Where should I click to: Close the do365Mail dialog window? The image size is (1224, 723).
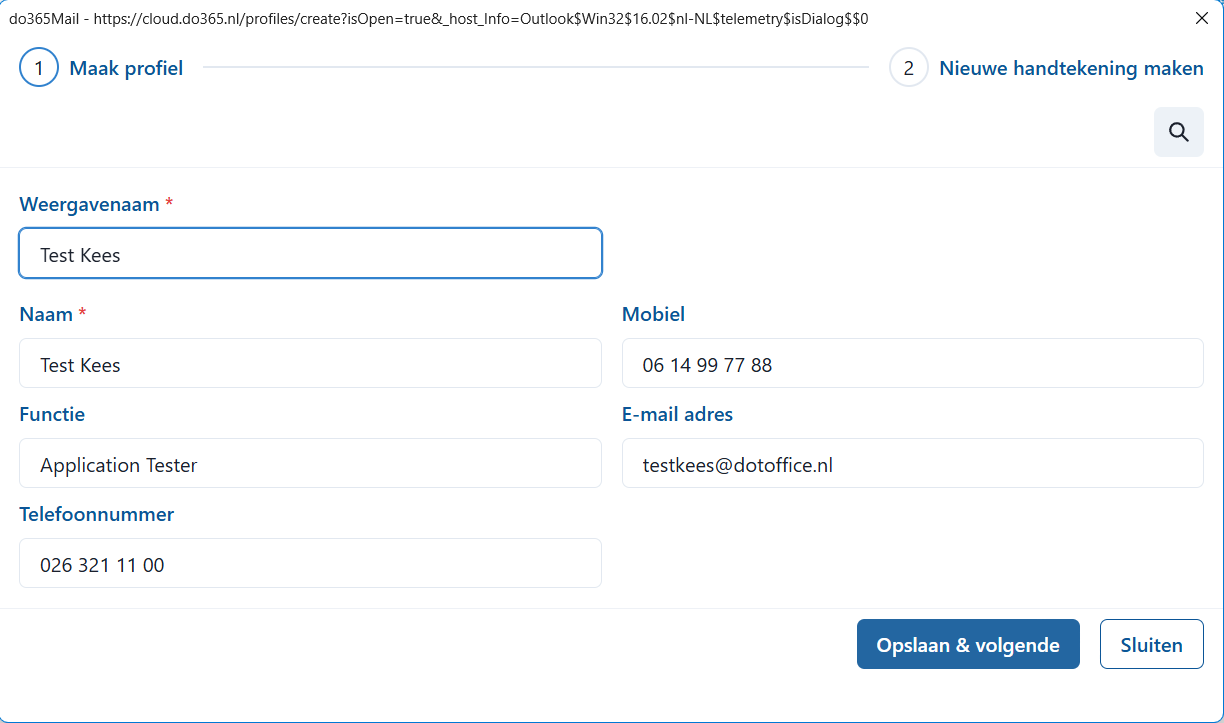1201,18
